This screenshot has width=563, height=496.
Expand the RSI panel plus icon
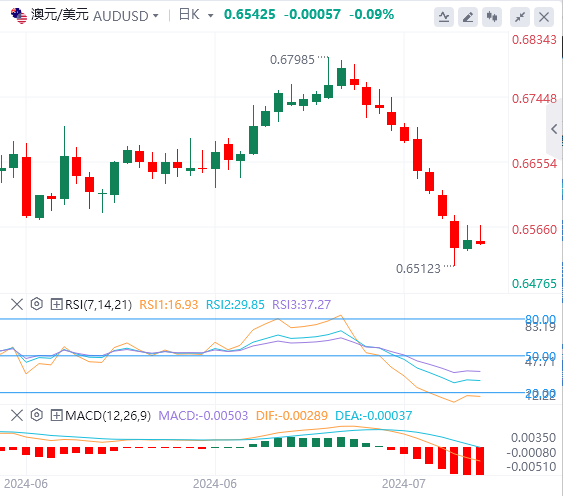[56, 305]
